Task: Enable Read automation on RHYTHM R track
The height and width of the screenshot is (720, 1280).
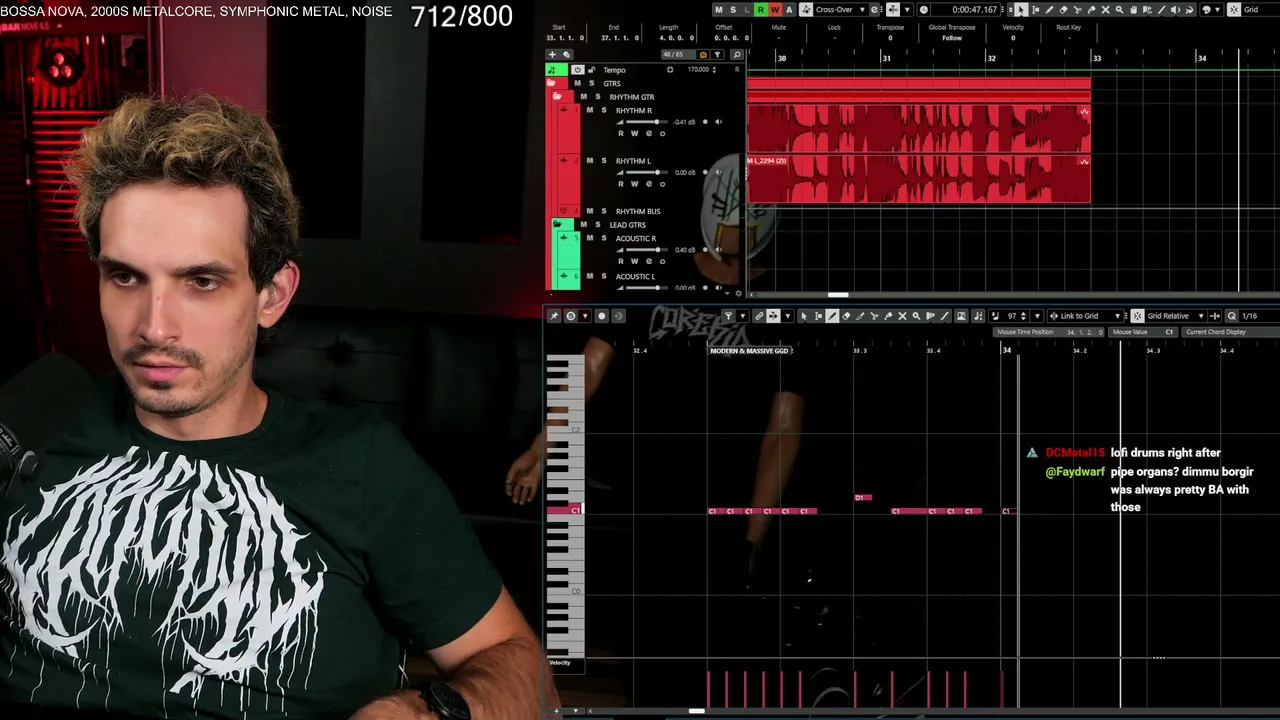Action: 621,133
